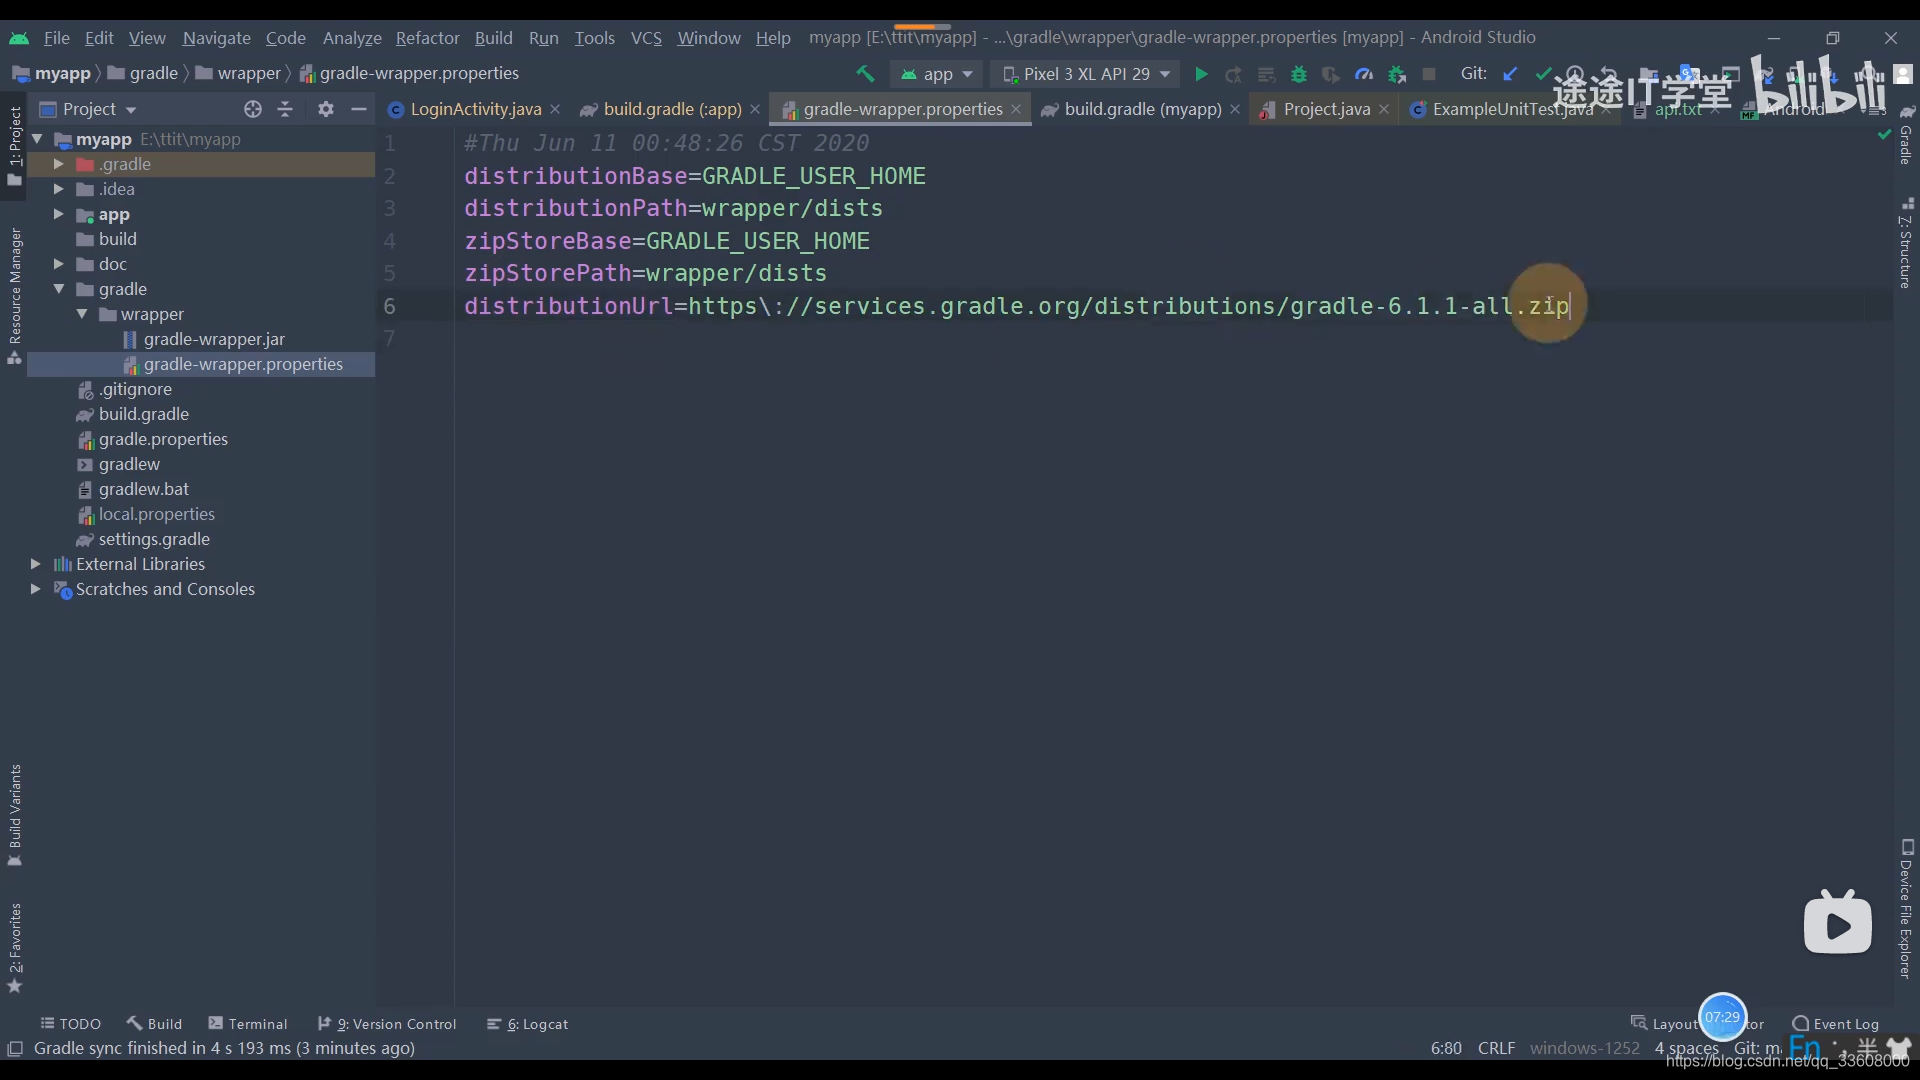
Task: Select .gitignore file in project tree
Action: pos(135,389)
